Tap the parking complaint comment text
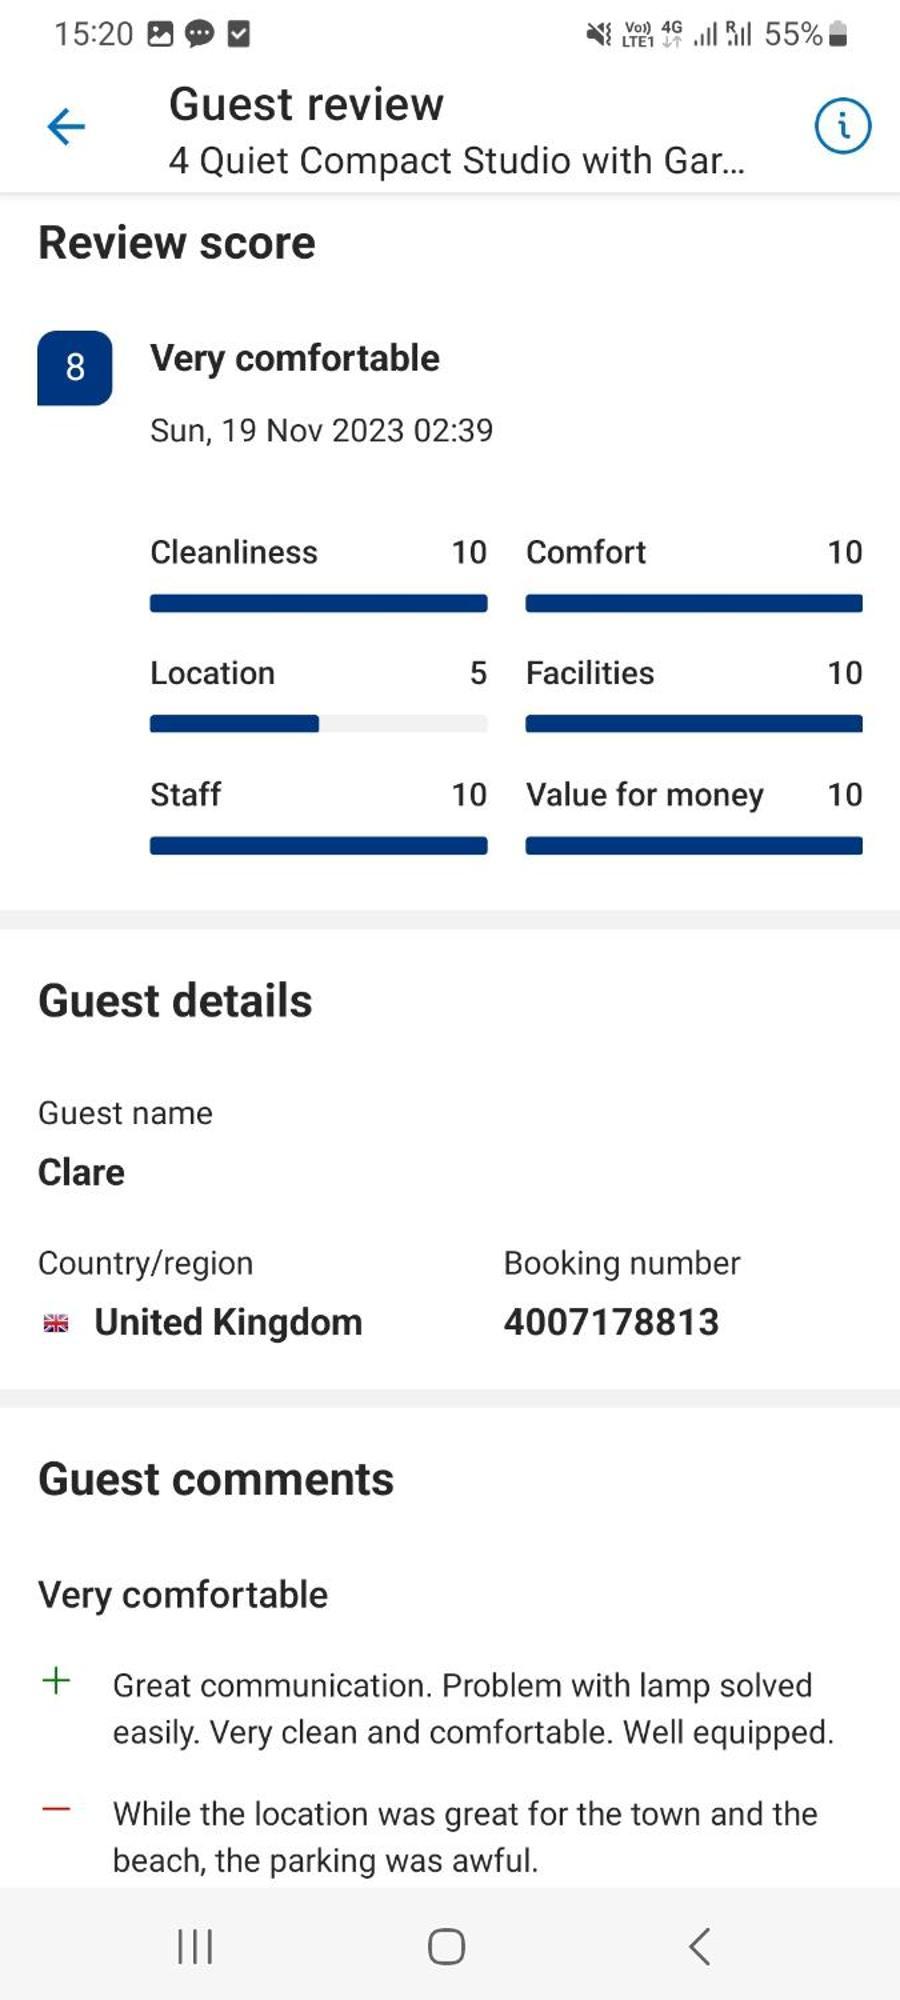The width and height of the screenshot is (900, 2000). (465, 1837)
